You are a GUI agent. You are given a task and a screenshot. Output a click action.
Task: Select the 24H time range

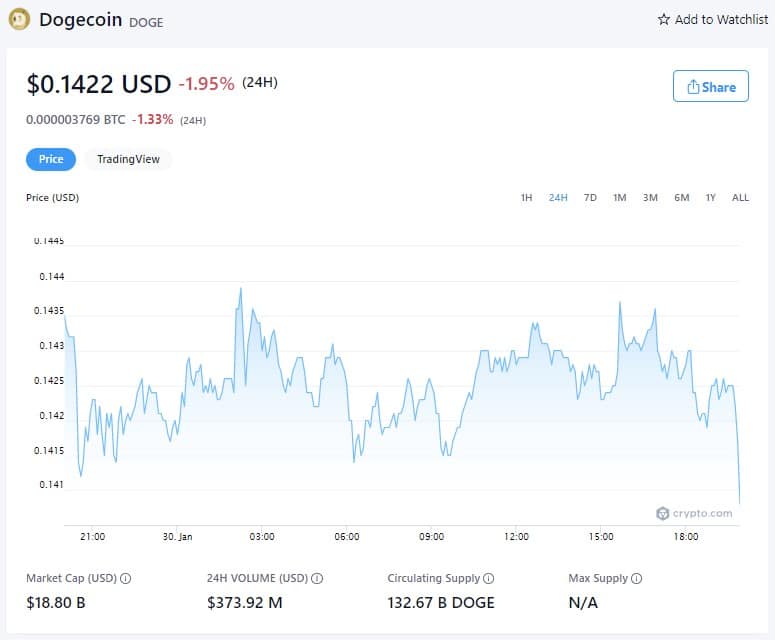[558, 198]
